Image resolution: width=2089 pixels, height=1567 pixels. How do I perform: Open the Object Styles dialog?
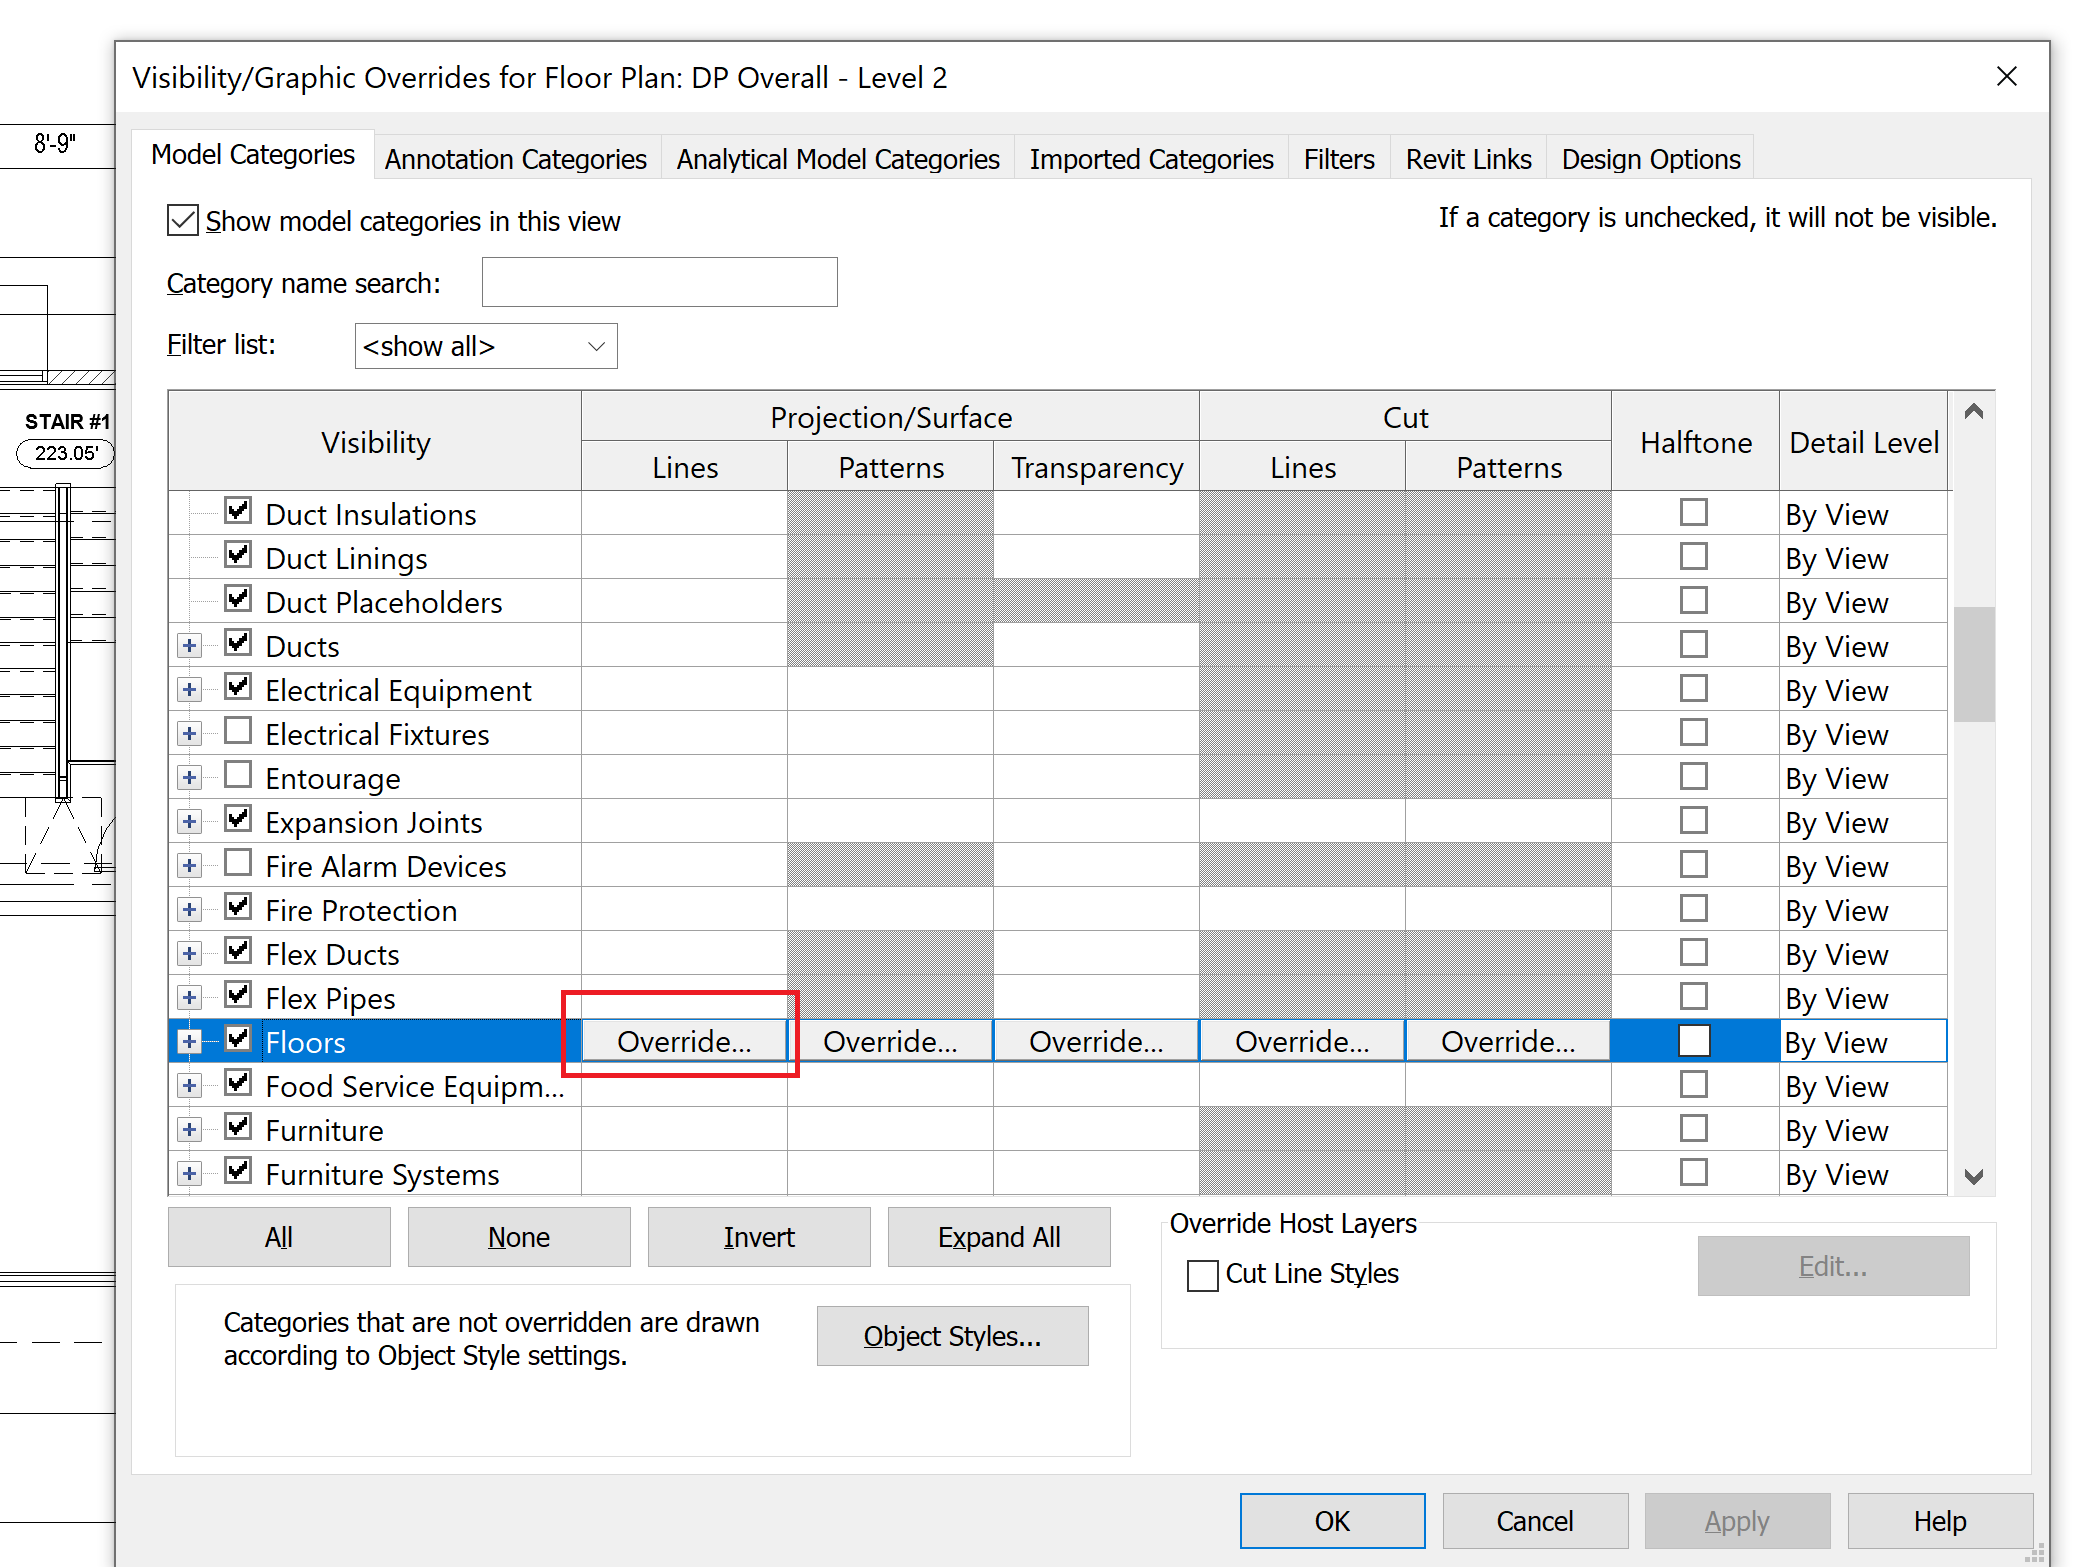click(951, 1336)
